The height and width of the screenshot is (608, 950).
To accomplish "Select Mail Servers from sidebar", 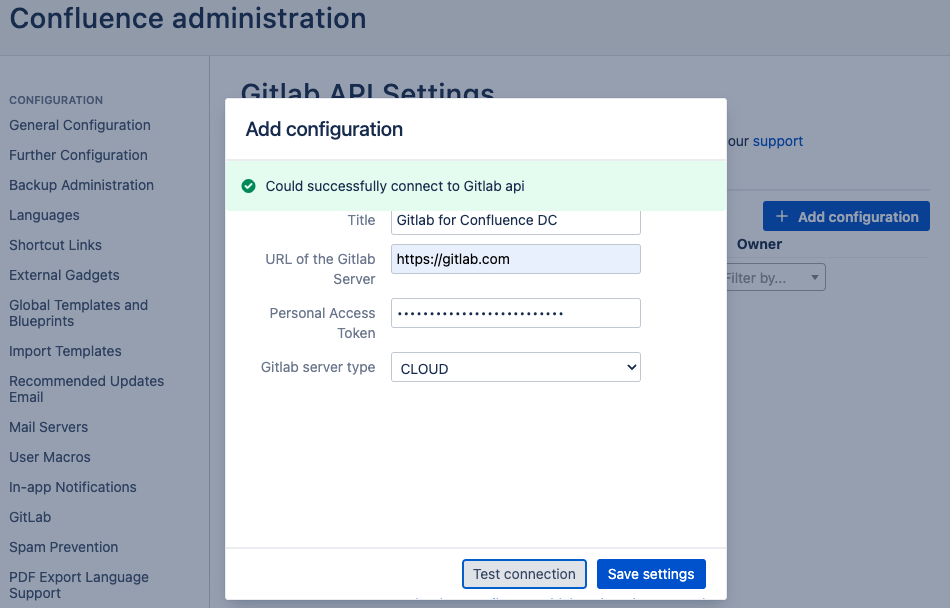I will (x=48, y=427).
